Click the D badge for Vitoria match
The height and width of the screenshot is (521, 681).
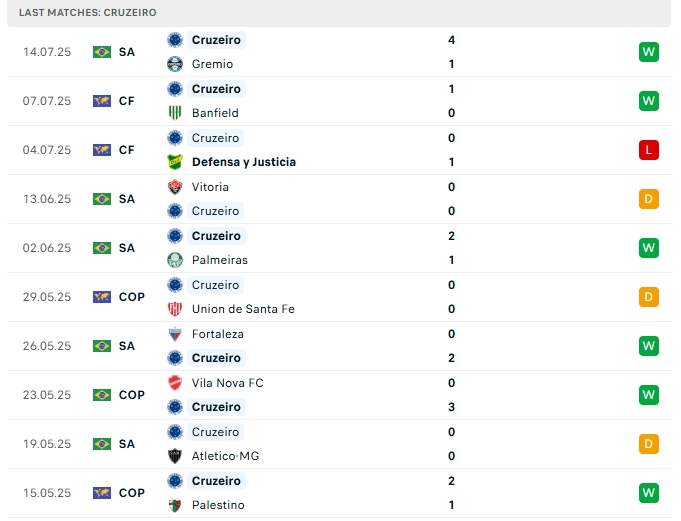click(648, 199)
